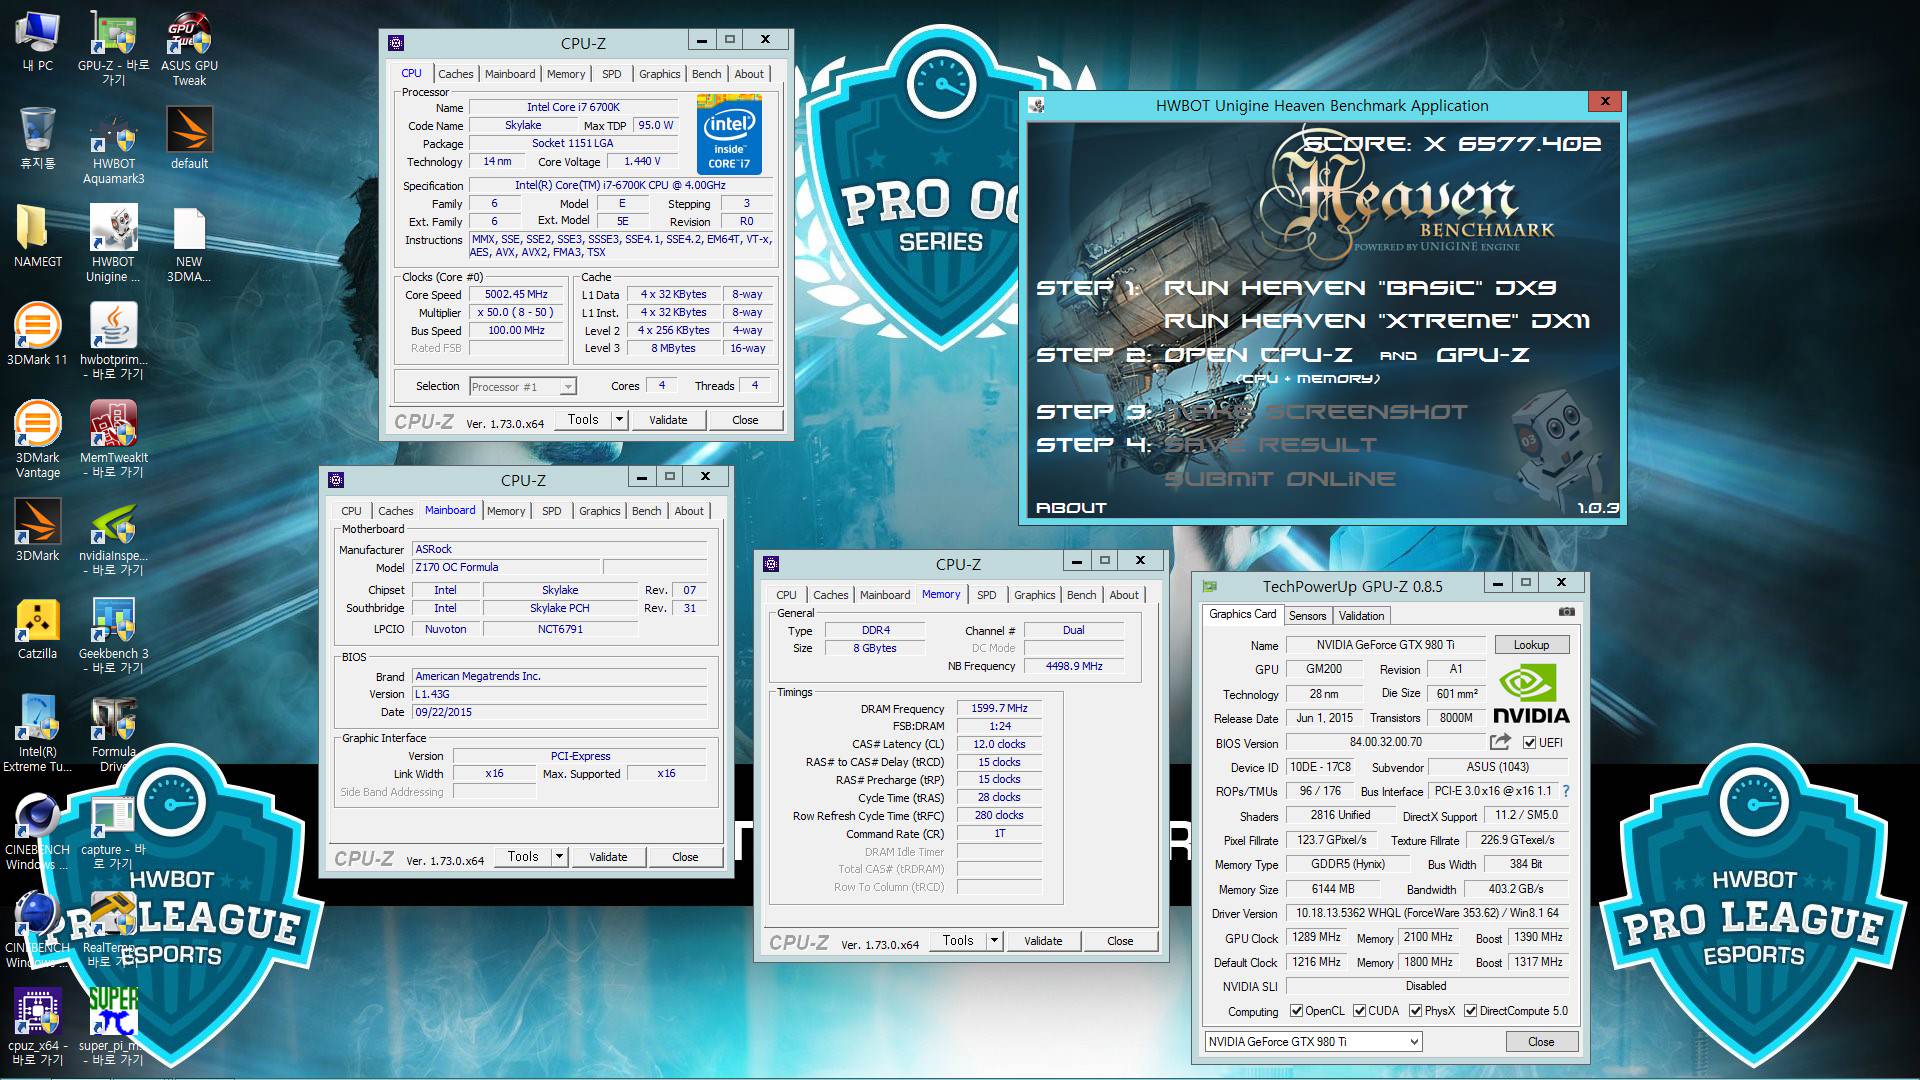The width and height of the screenshot is (1920, 1080).
Task: Open the 내 PC desktop icon
Action: click(x=37, y=42)
